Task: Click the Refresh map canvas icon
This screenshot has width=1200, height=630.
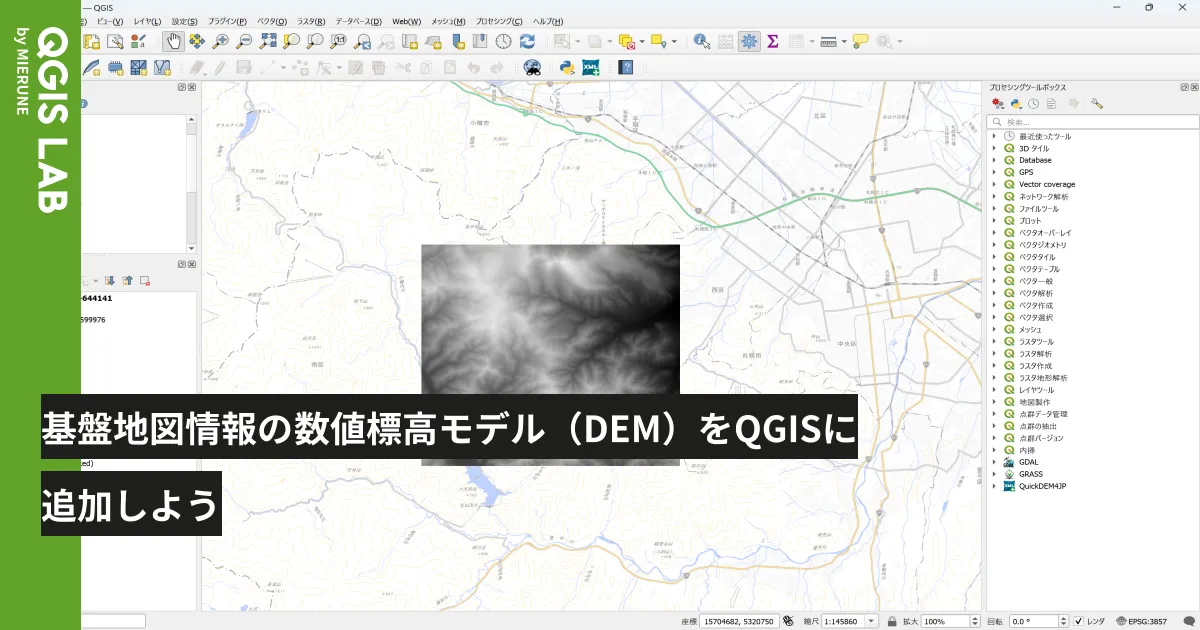Action: (528, 42)
